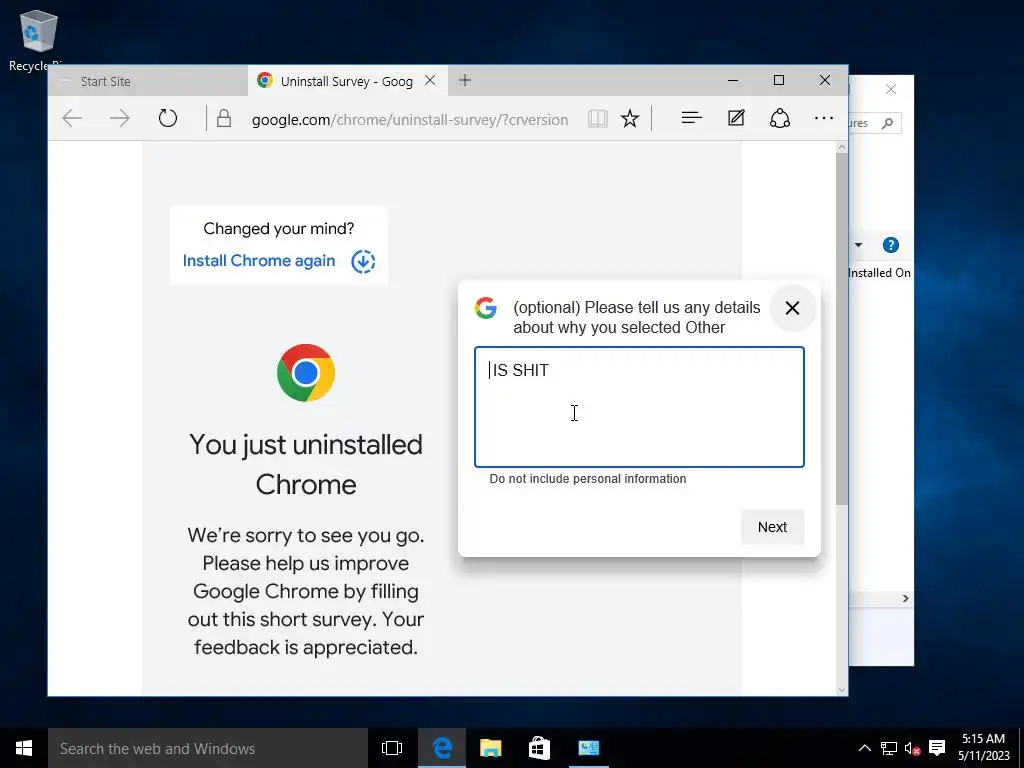
Task: Open the Windows Start menu
Action: pos(24,748)
